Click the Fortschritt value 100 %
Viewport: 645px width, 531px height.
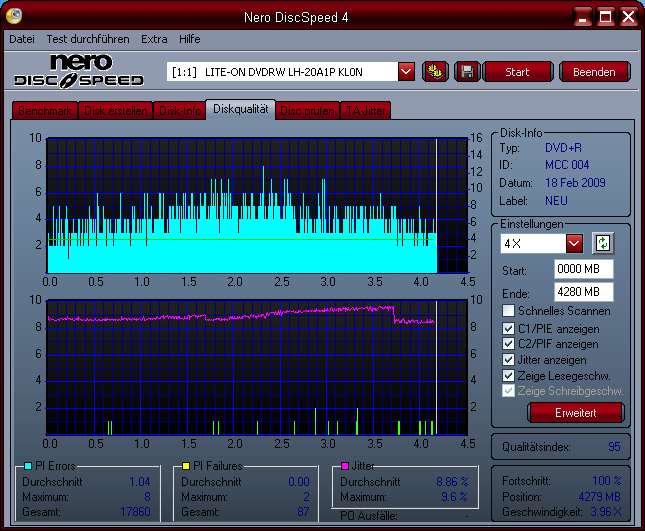point(606,481)
